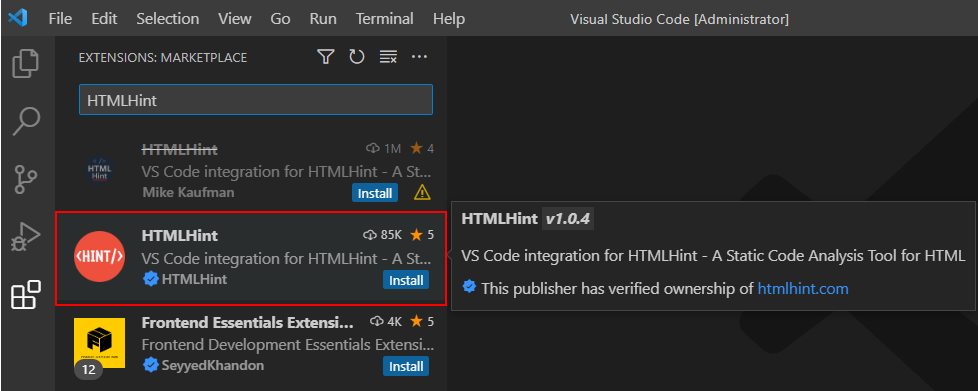Image resolution: width=978 pixels, height=391 pixels.
Task: Open the Source Control view
Action: point(26,180)
